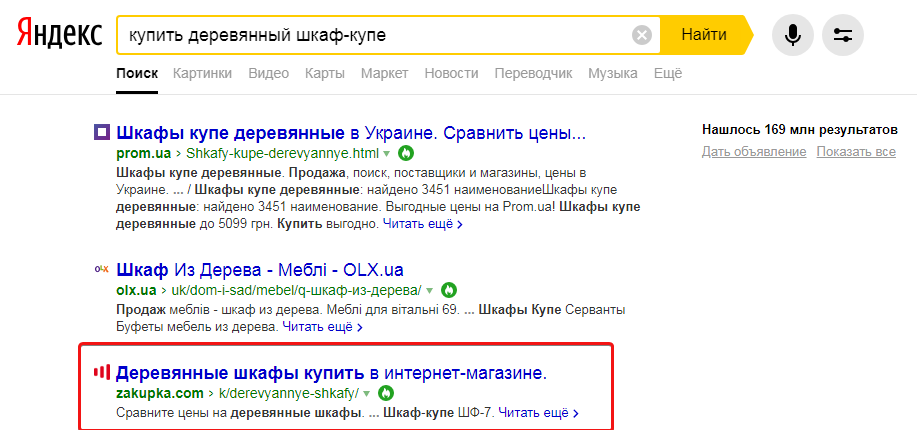Click the k/derevyannye-shkafy/ path link
The height and width of the screenshot is (430, 917).
288,393
